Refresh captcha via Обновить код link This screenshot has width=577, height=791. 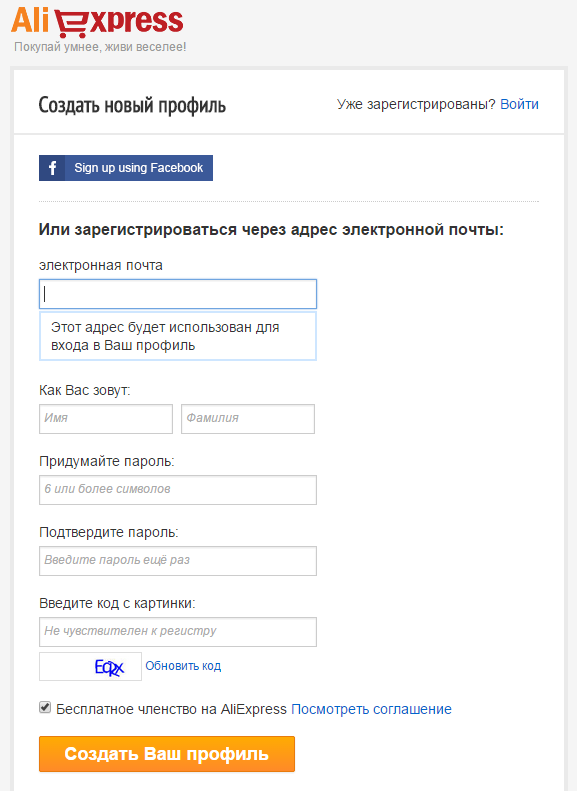click(183, 666)
